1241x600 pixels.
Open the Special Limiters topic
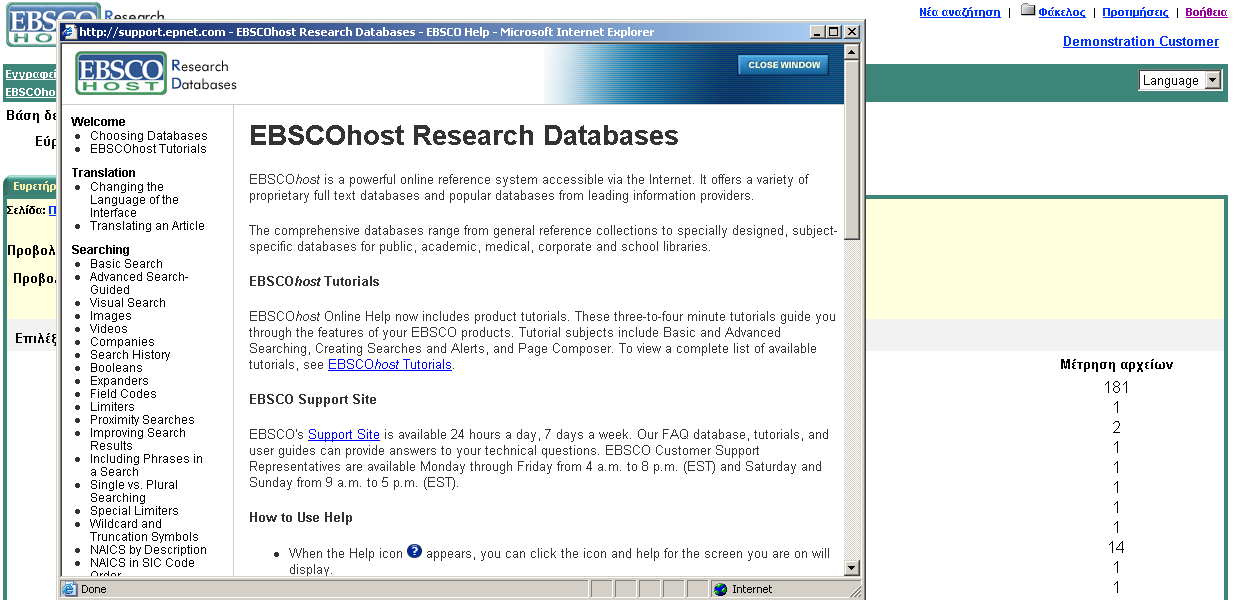[x=134, y=511]
